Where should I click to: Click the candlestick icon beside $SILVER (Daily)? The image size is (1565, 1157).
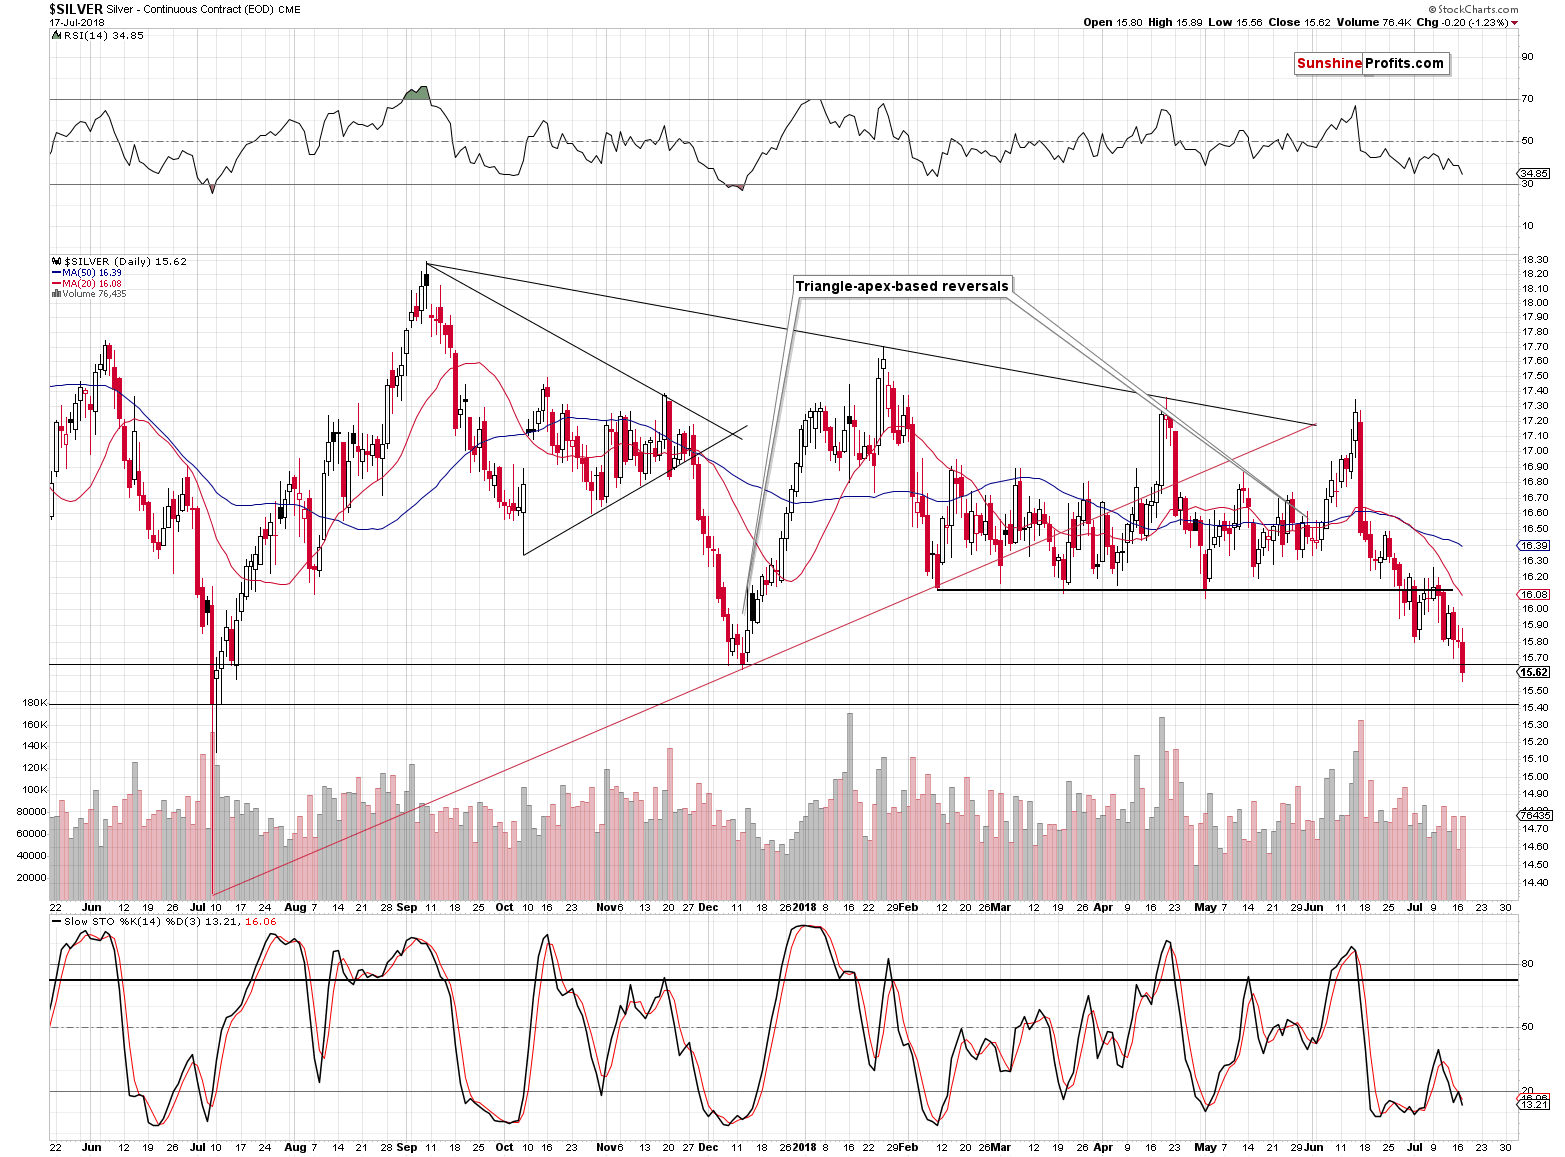[55, 261]
